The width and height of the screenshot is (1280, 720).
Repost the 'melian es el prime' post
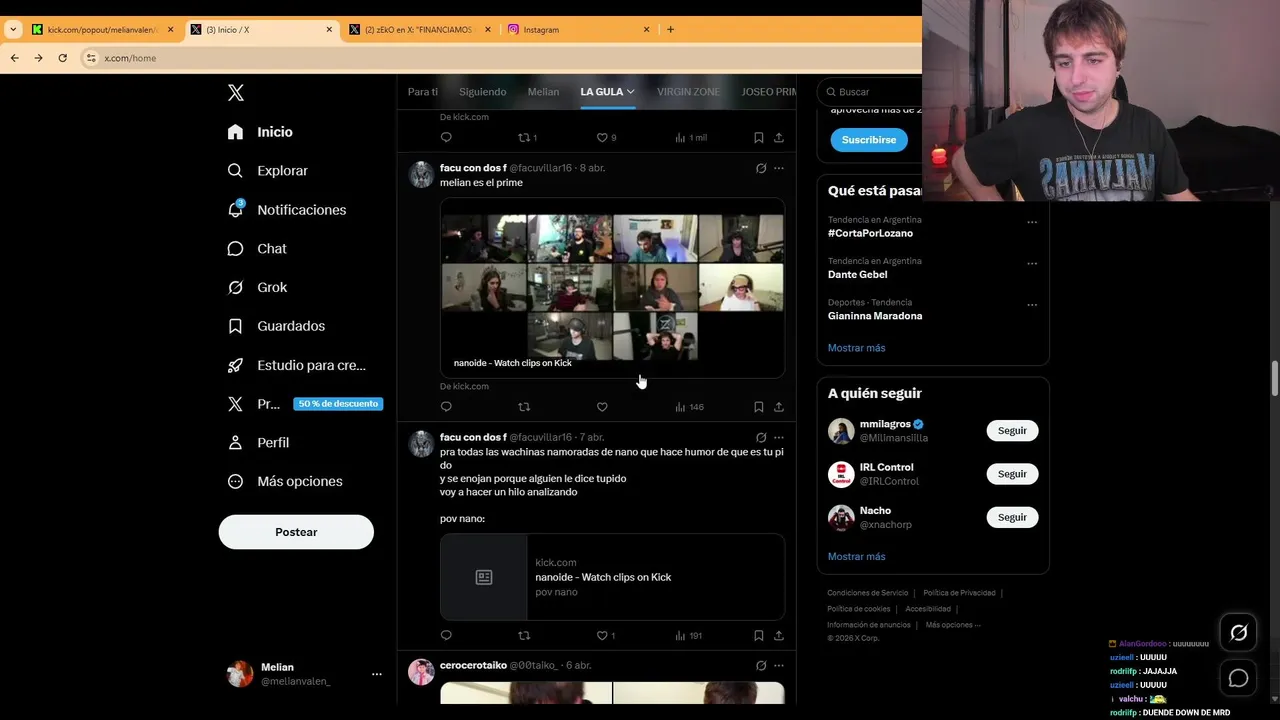pyautogui.click(x=524, y=407)
